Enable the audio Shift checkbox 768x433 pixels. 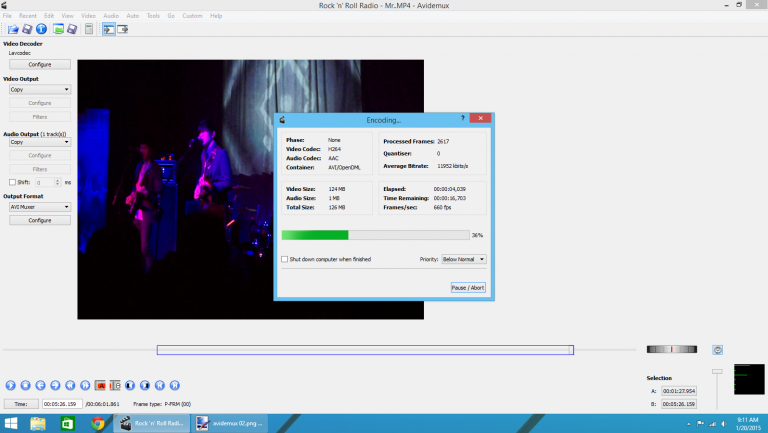pyautogui.click(x=12, y=182)
